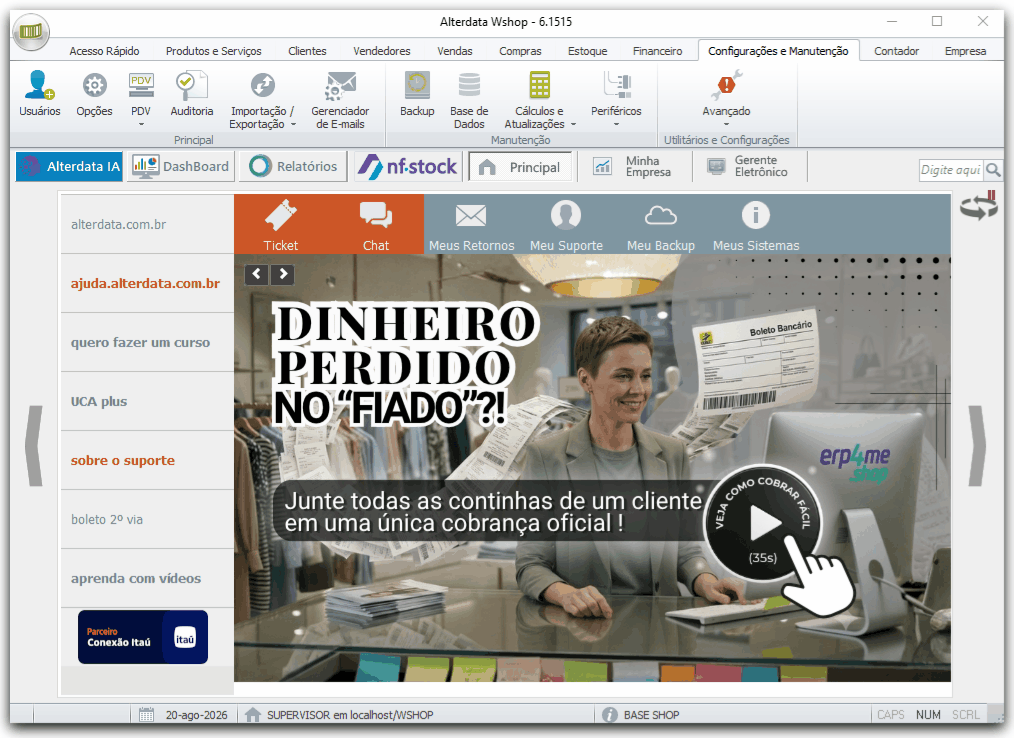The image size is (1014, 738).
Task: Expand the PDV dropdown arrow
Action: [141, 124]
